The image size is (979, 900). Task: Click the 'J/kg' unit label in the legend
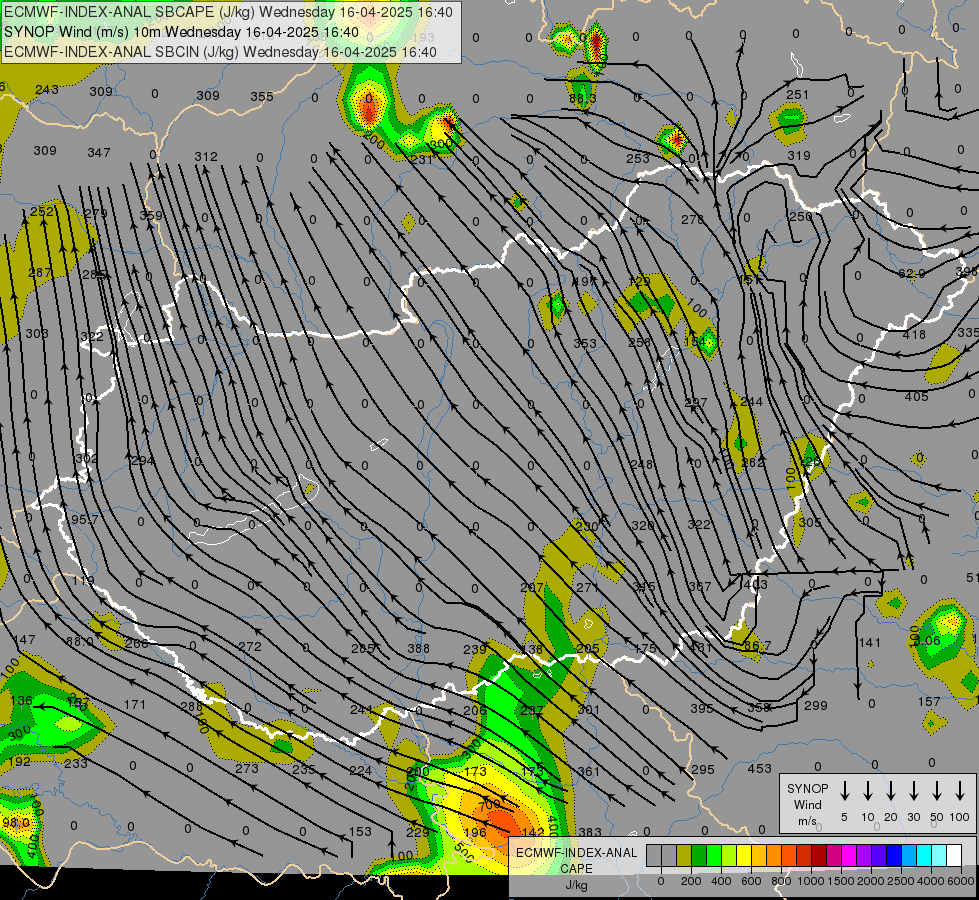[576, 885]
